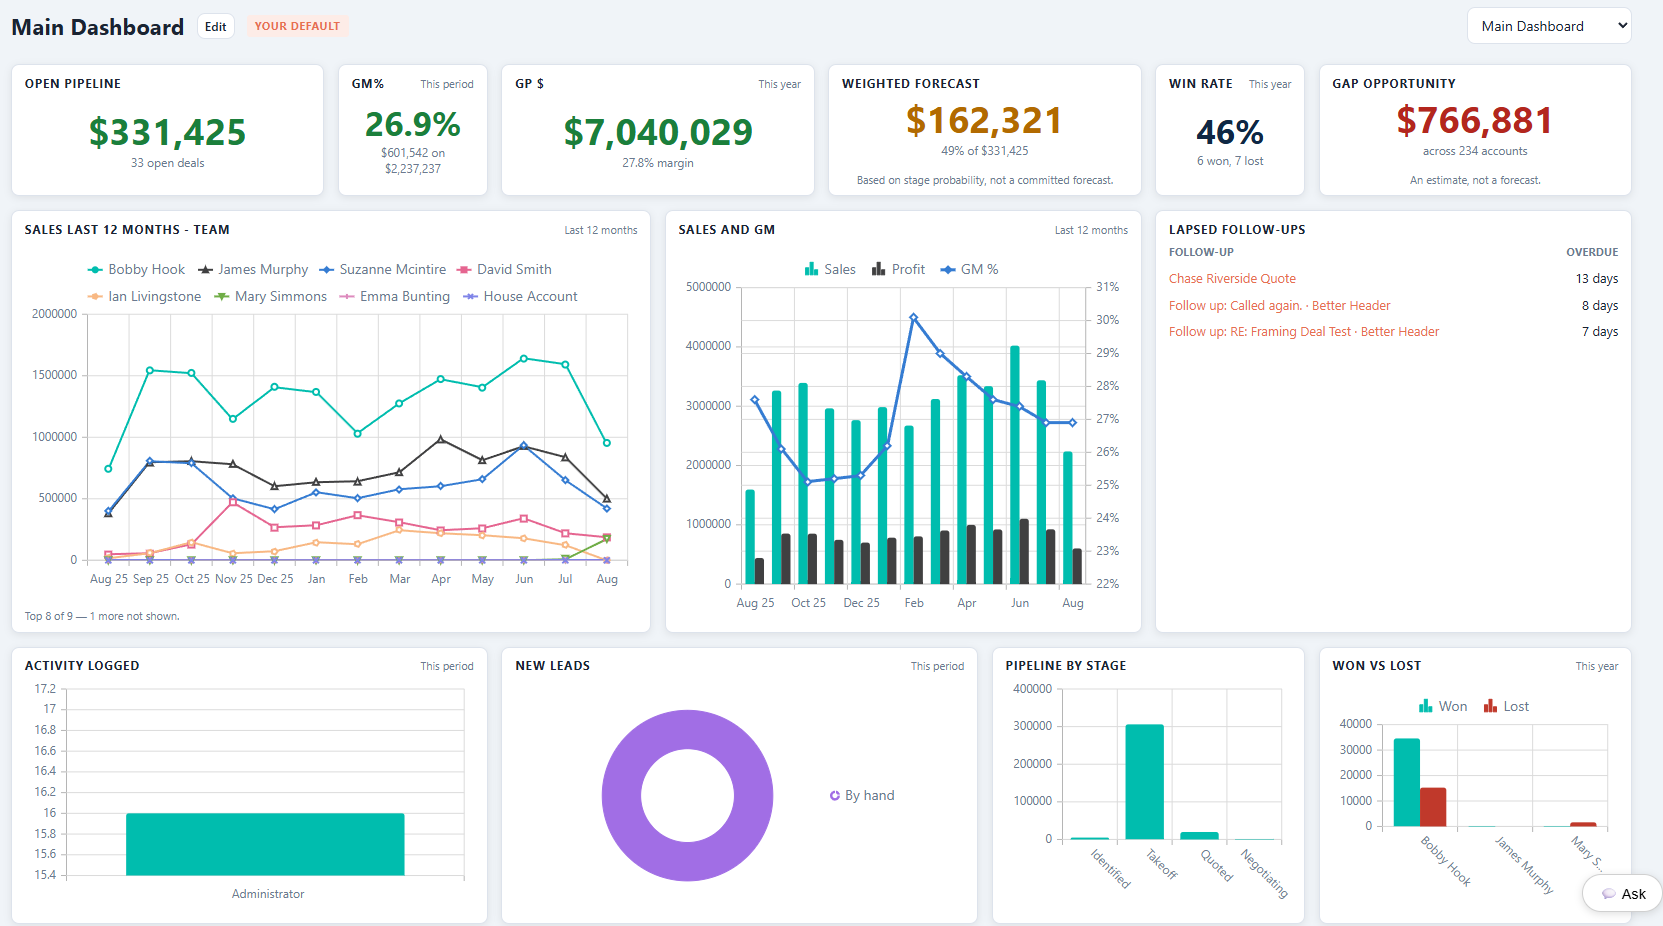Toggle David Smith series in legend
Image resolution: width=1663 pixels, height=926 pixels.
tap(504, 270)
